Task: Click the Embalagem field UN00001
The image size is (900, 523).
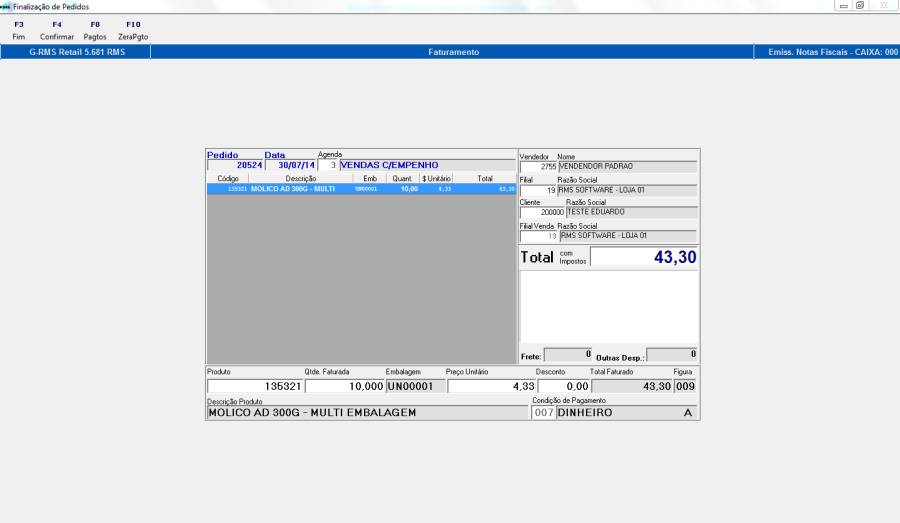Action: (x=416, y=386)
